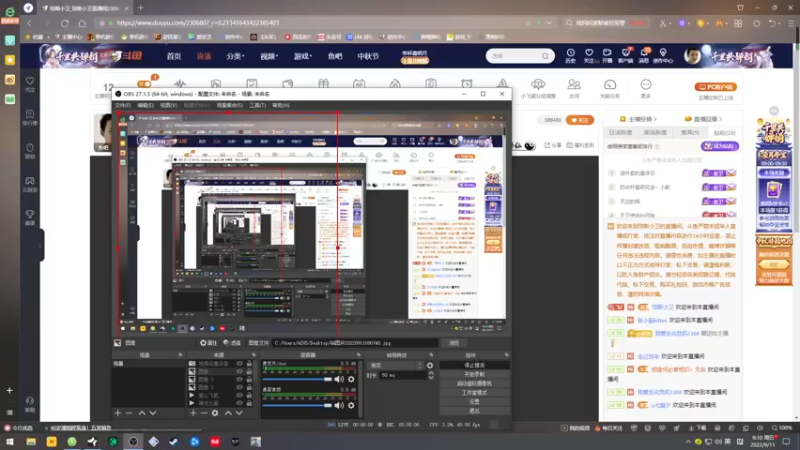Toggle lock on 图像 2 source

[x=249, y=387]
